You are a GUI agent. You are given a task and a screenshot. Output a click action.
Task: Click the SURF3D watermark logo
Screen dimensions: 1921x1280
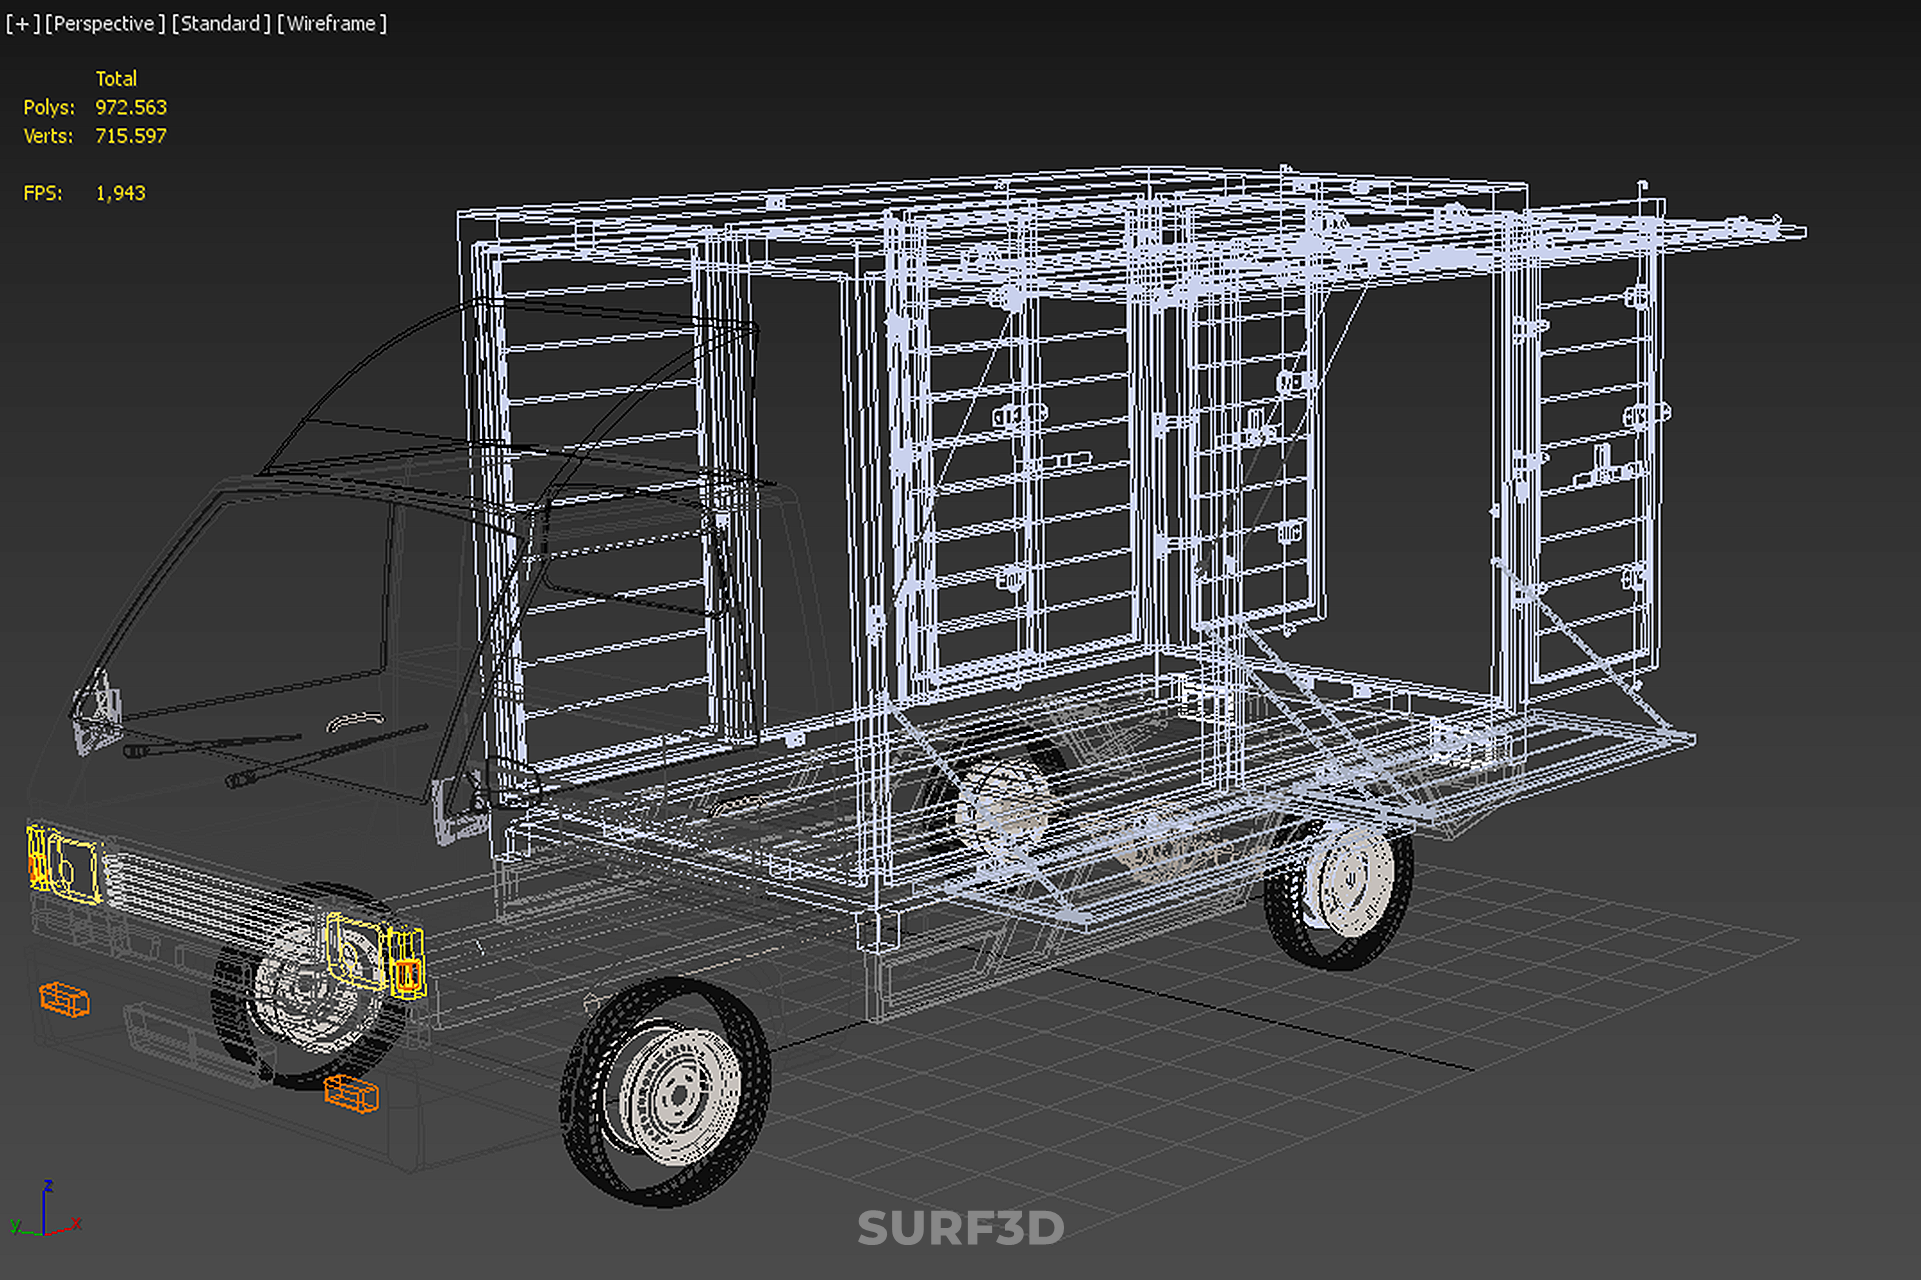960,1229
